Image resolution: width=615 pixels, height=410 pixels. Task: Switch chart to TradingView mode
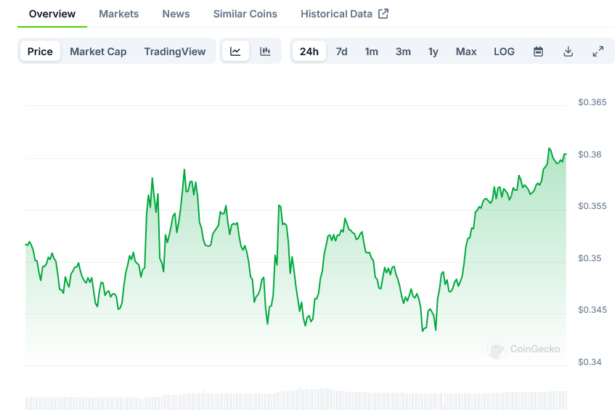tap(176, 51)
